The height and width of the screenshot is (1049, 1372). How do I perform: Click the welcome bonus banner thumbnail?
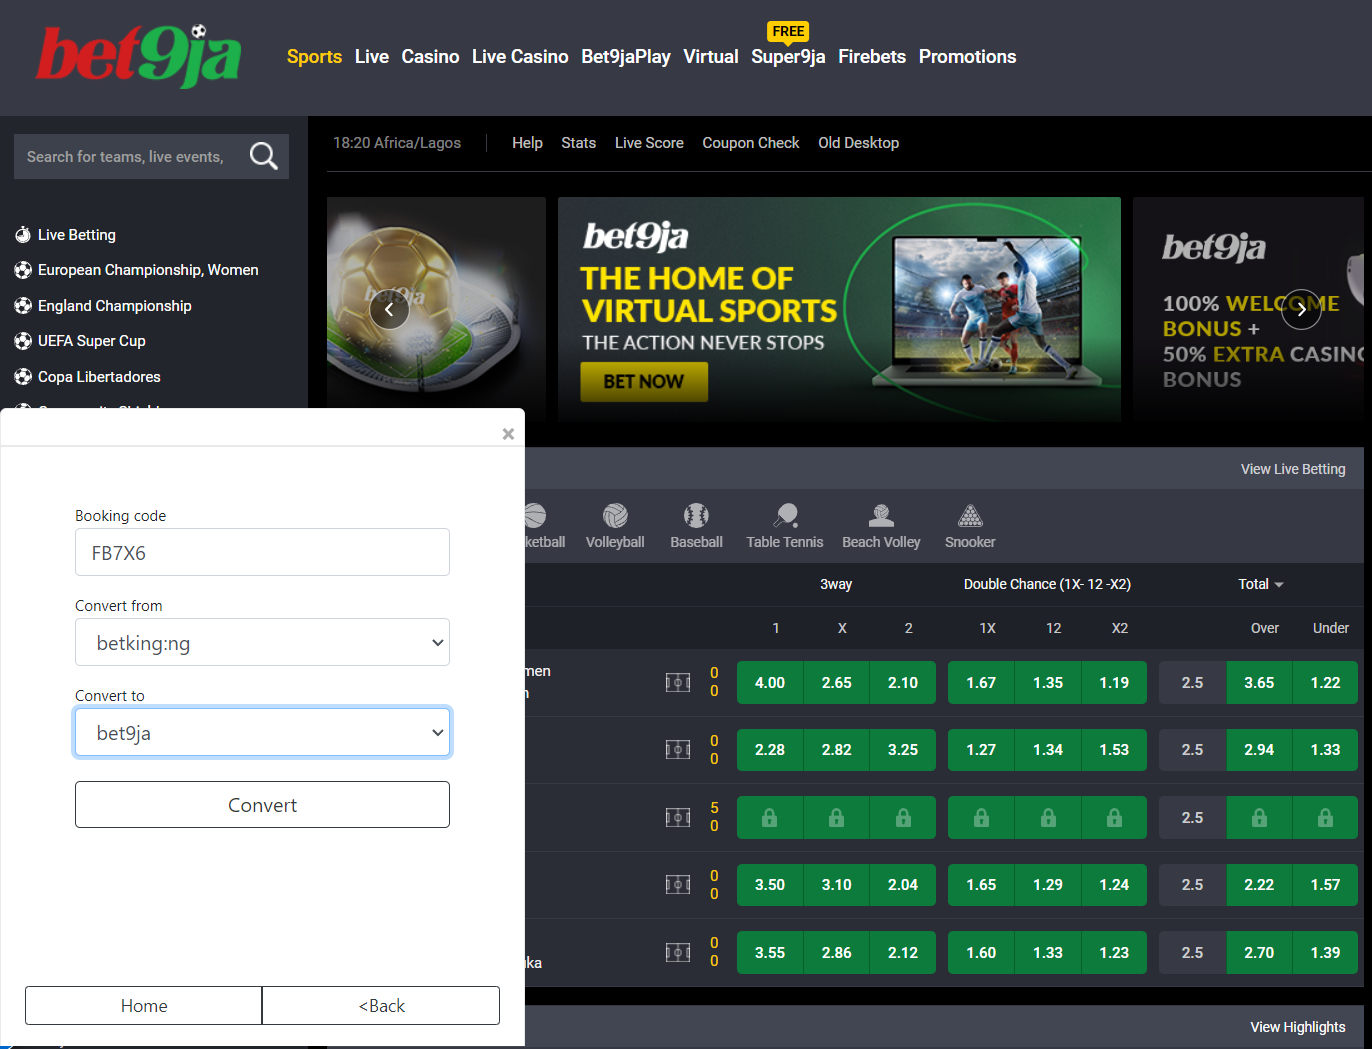tap(1248, 310)
